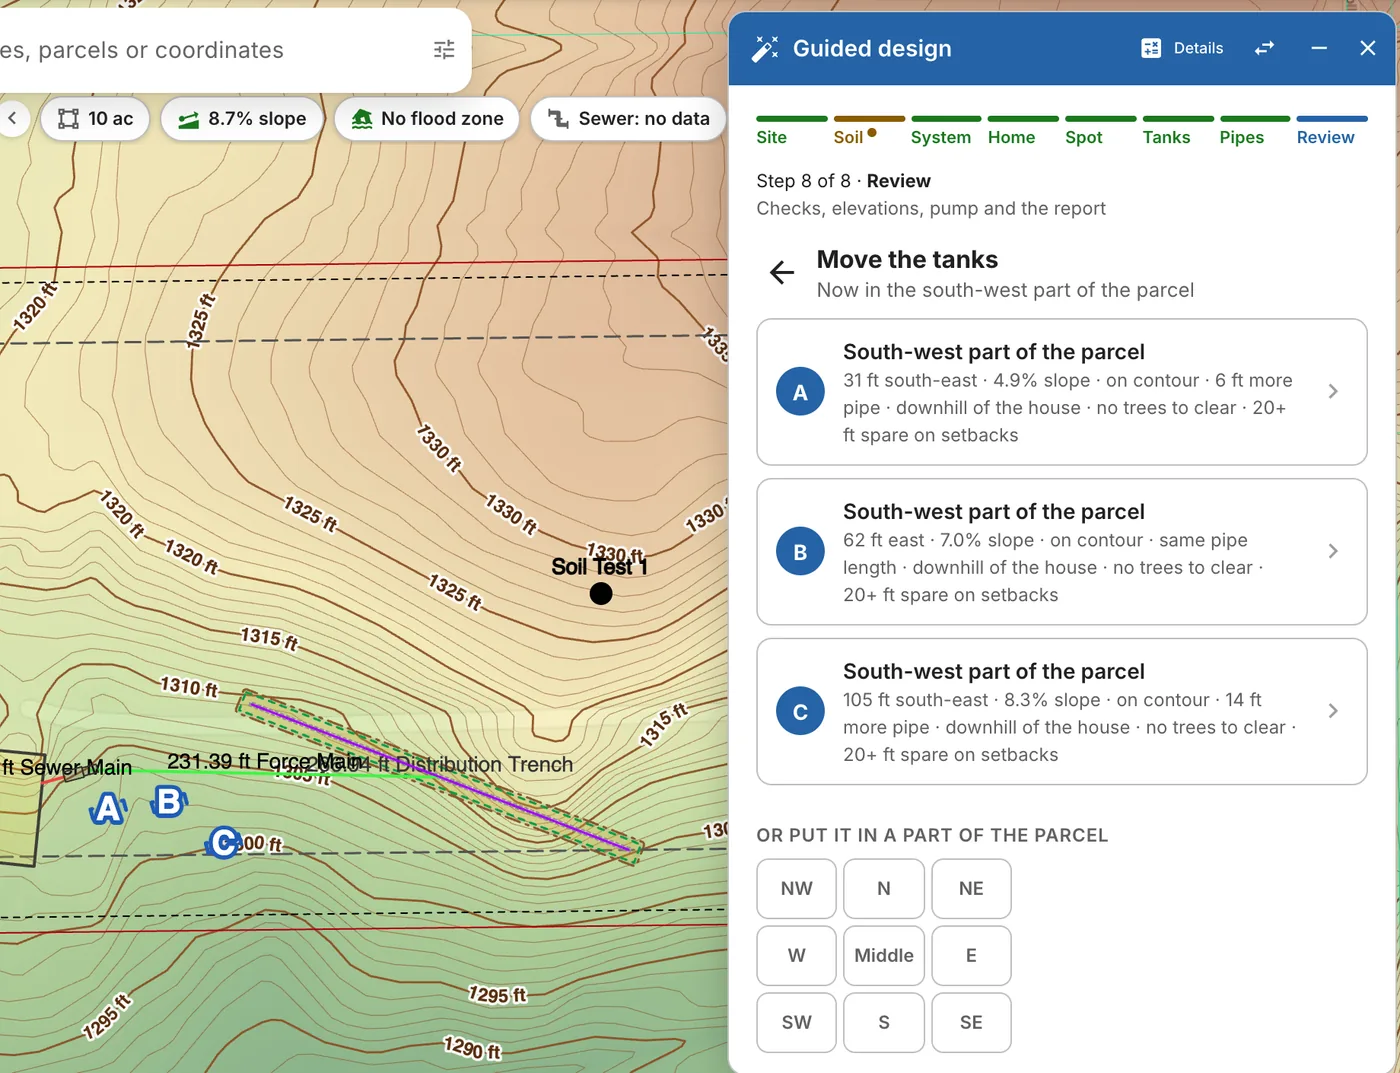Select tank marker B on the map
This screenshot has width=1400, height=1073.
coord(169,802)
